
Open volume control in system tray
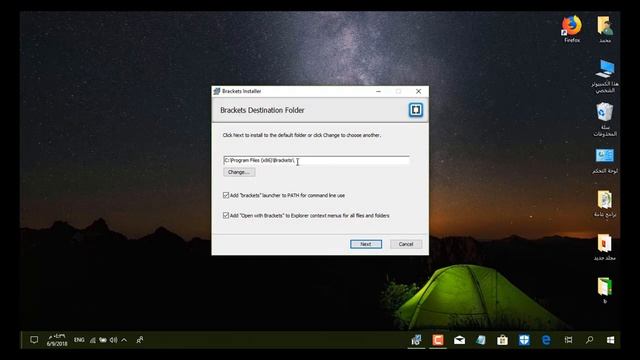click(113, 340)
